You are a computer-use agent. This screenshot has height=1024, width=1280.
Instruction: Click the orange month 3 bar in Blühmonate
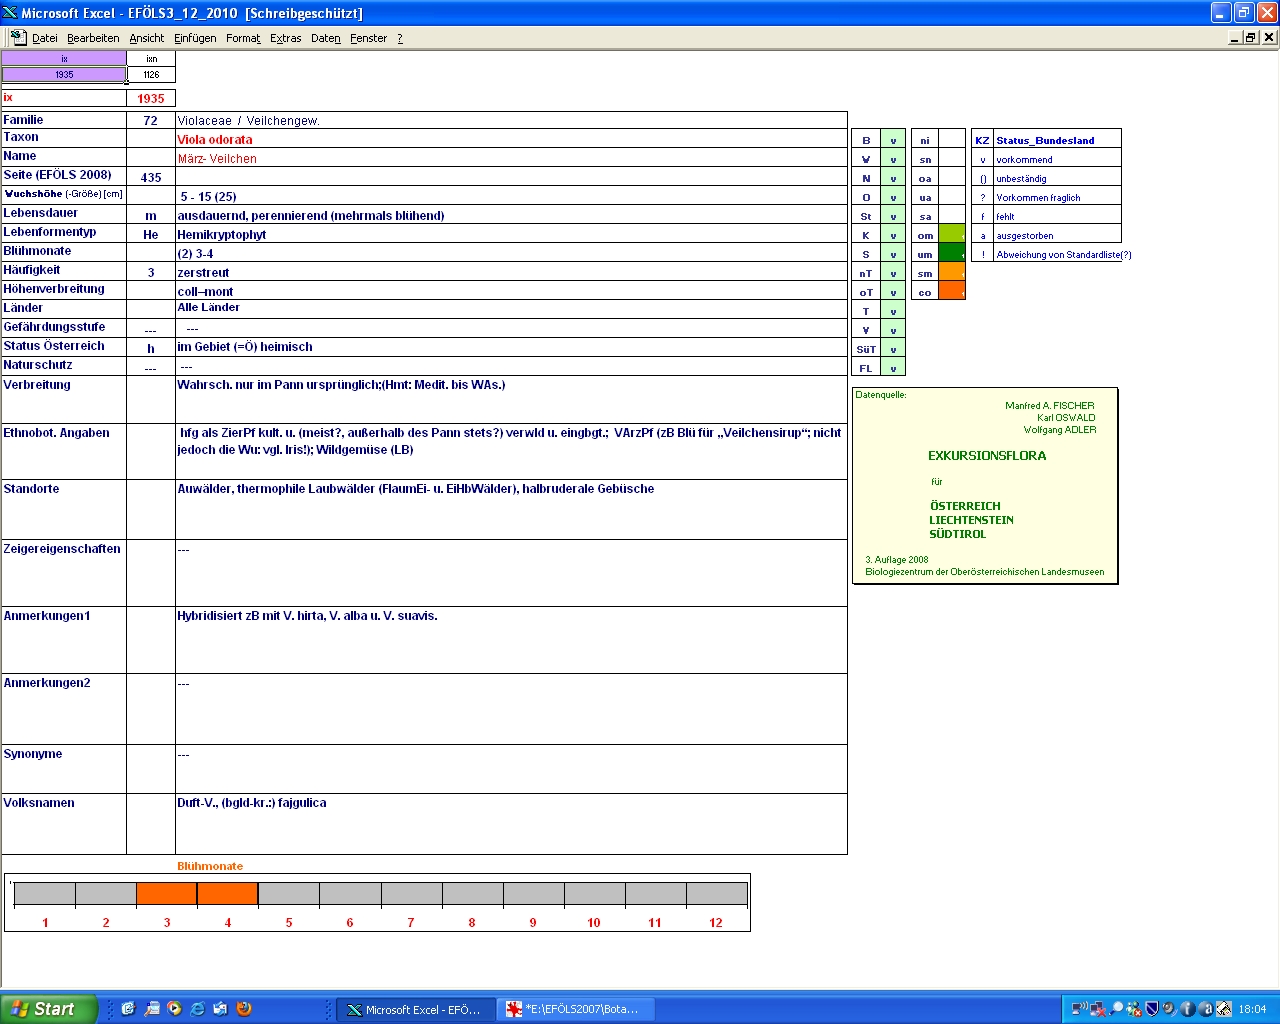[x=166, y=894]
